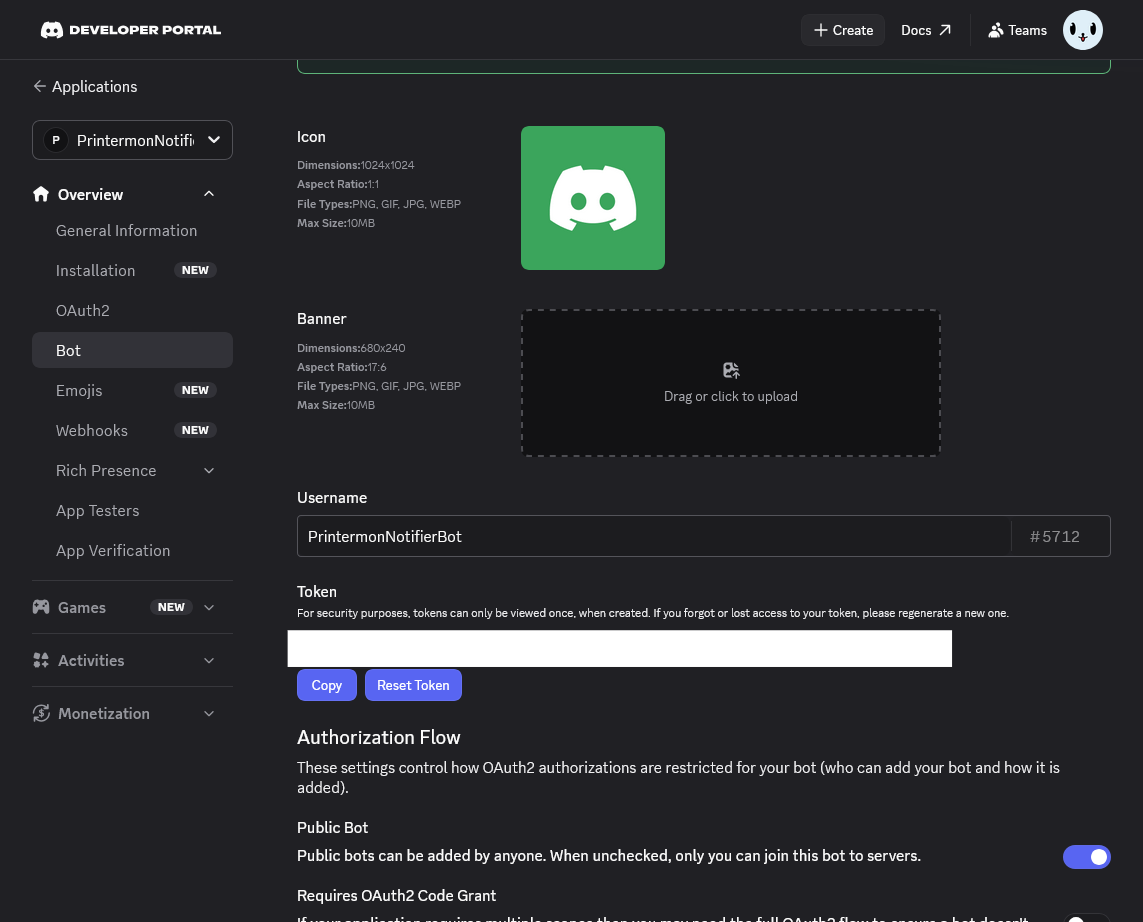Click the Username text field
Screen dimensions: 1143x922
(653, 536)
